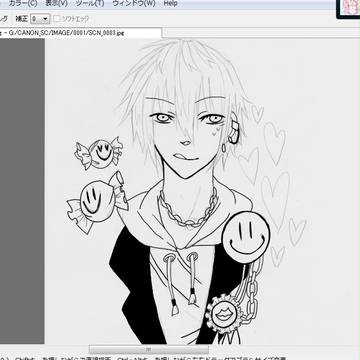Click the horizontal canvas scrollbar thumb
The image size is (360, 360).
[149, 349]
